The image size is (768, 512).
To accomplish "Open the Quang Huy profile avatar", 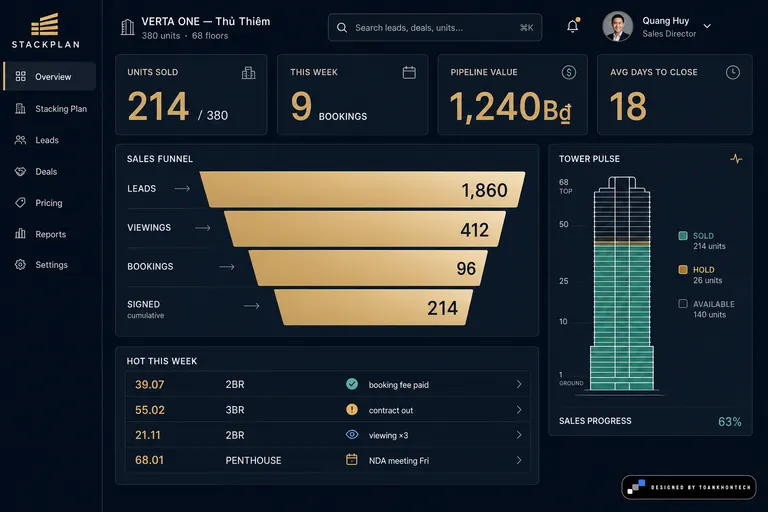I will pyautogui.click(x=618, y=26).
